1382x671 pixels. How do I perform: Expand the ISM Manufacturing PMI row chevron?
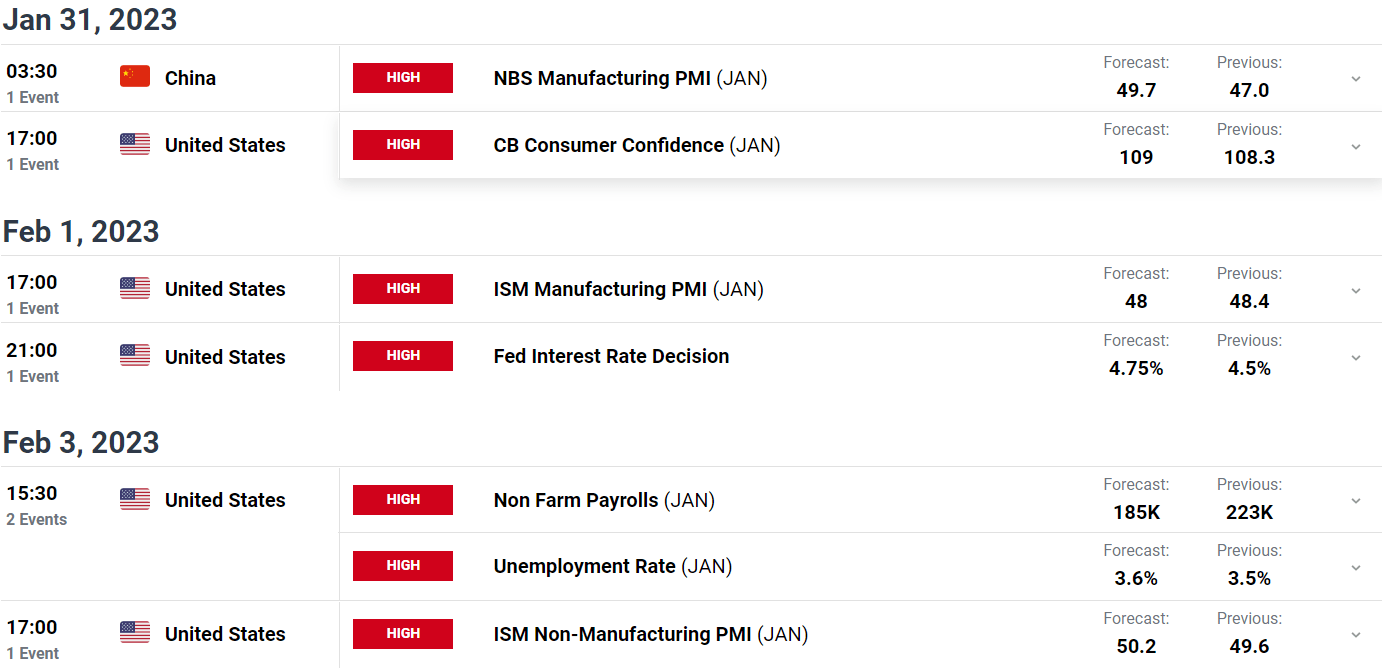click(1356, 290)
